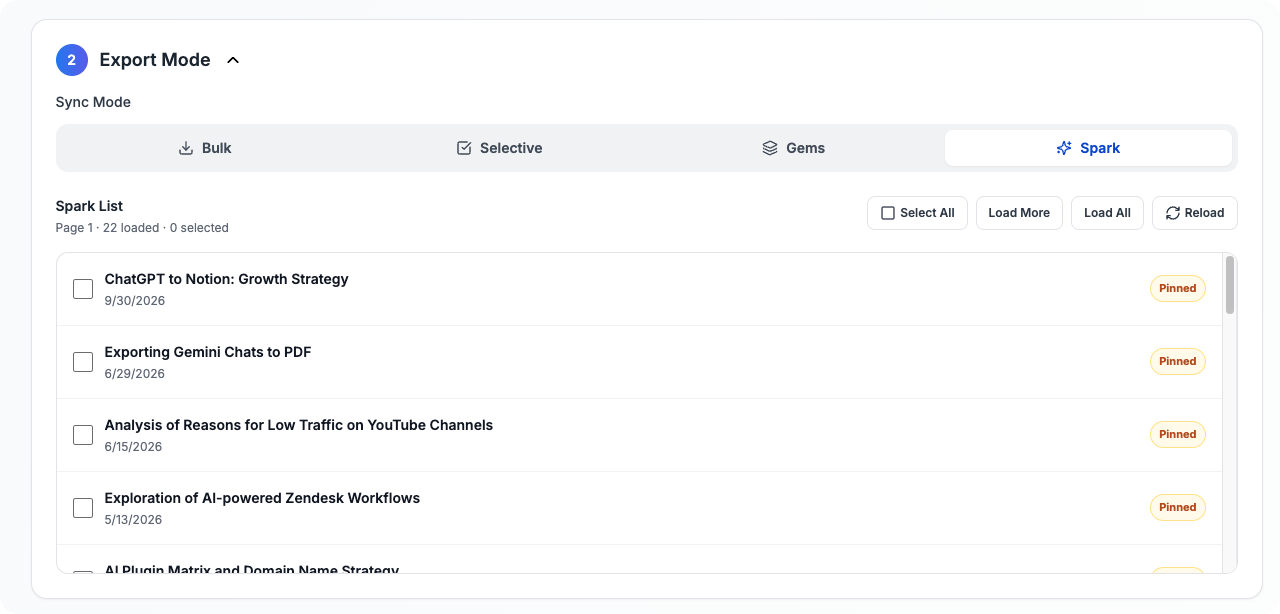Open "Exploration of AI-powered Zendesk Workflows" title
Image resolution: width=1280 pixels, height=614 pixels.
(262, 498)
